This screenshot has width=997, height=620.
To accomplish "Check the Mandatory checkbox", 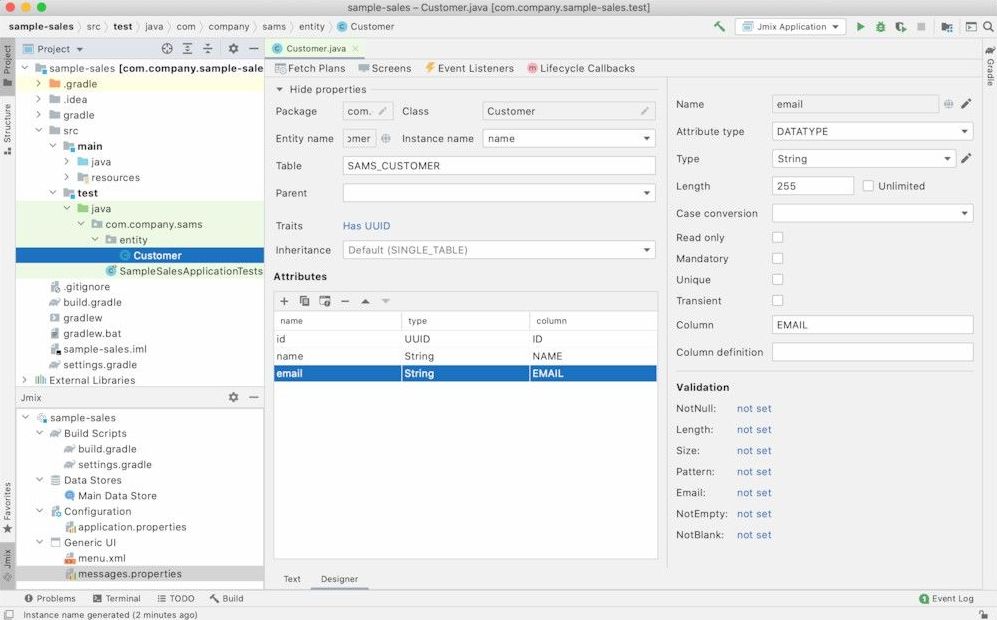I will [x=777, y=258].
